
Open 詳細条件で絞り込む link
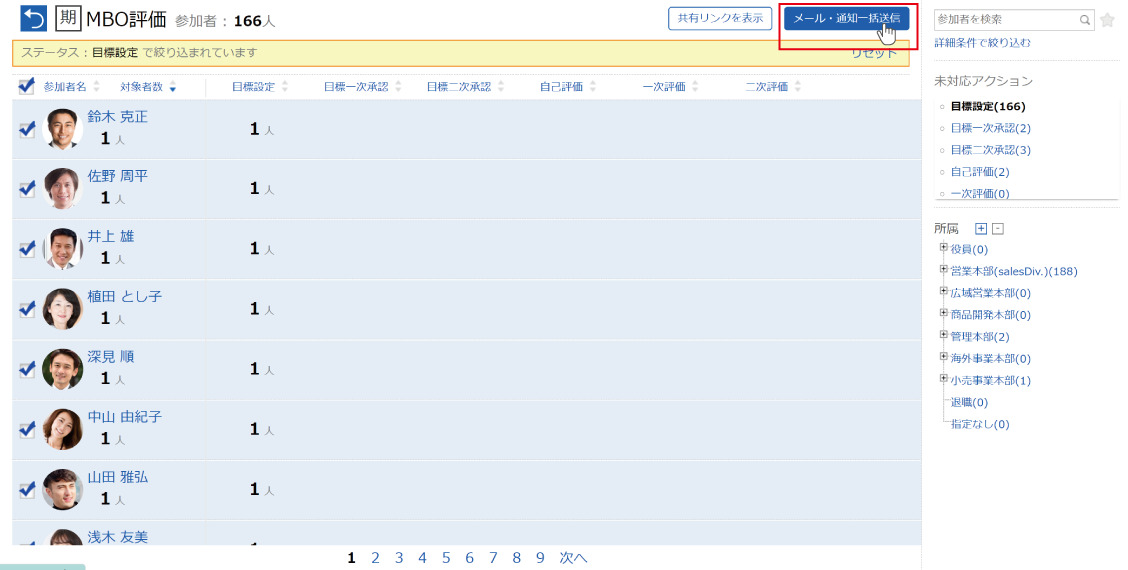tap(982, 43)
